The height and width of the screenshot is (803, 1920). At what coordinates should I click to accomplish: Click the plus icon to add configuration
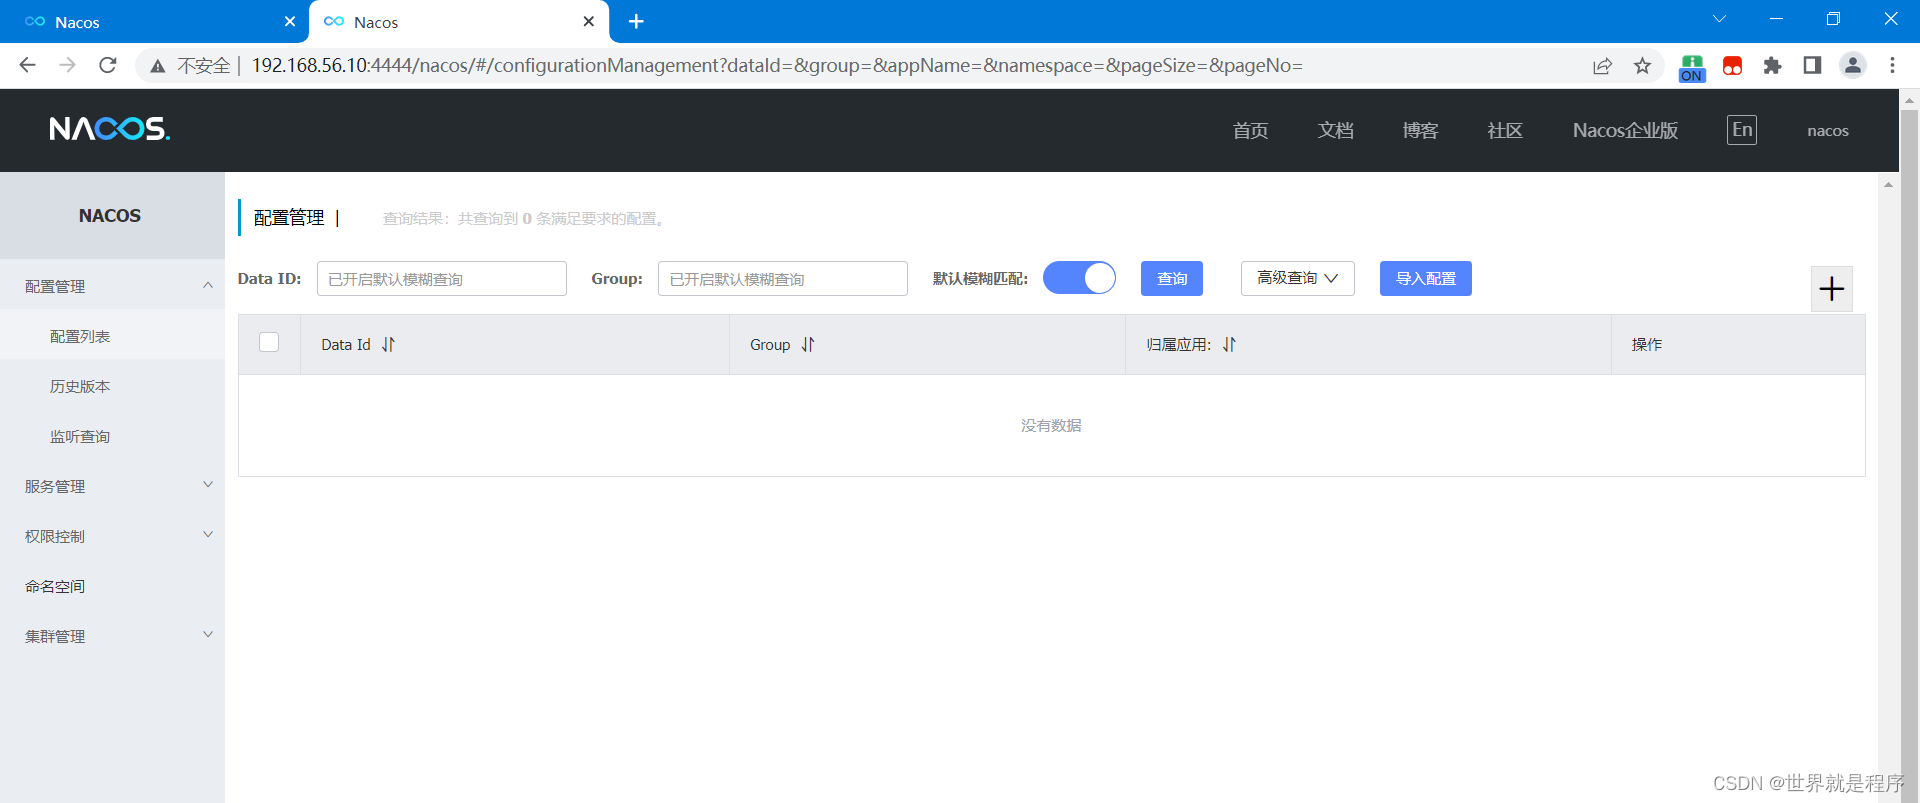coord(1832,289)
